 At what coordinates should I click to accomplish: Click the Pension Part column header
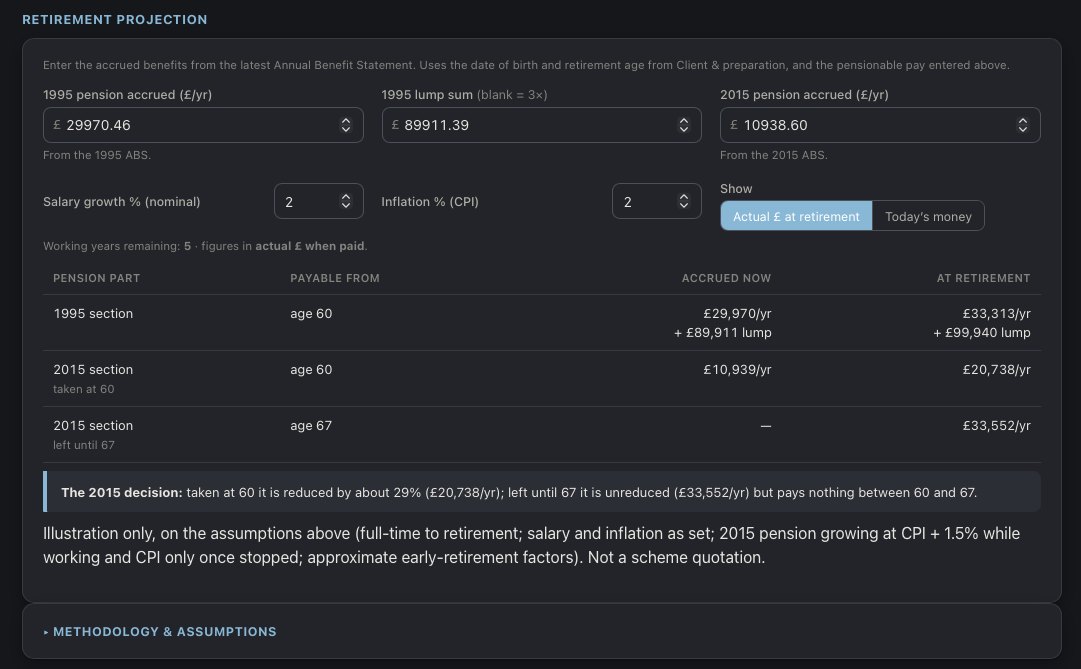97,278
